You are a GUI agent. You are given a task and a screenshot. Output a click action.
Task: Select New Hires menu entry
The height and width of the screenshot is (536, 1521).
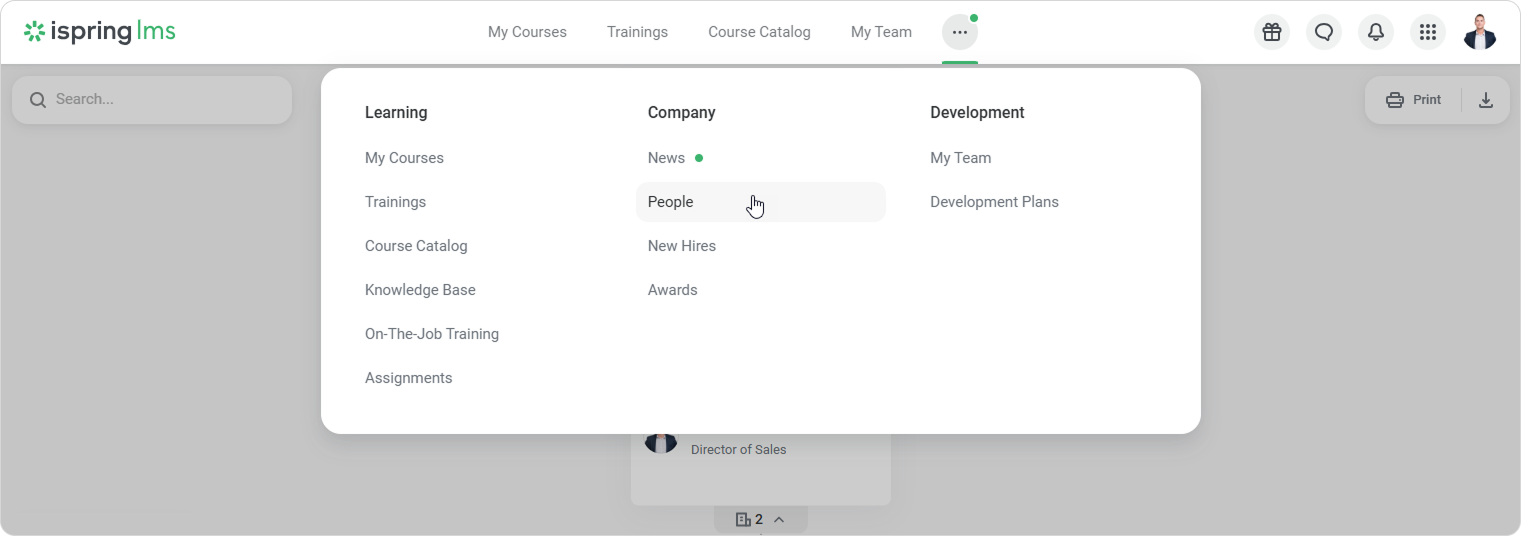coord(682,246)
